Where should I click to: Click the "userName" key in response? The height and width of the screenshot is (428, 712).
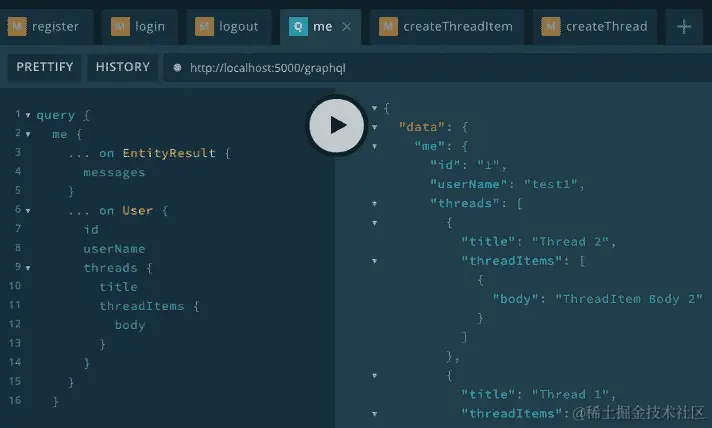pyautogui.click(x=468, y=184)
